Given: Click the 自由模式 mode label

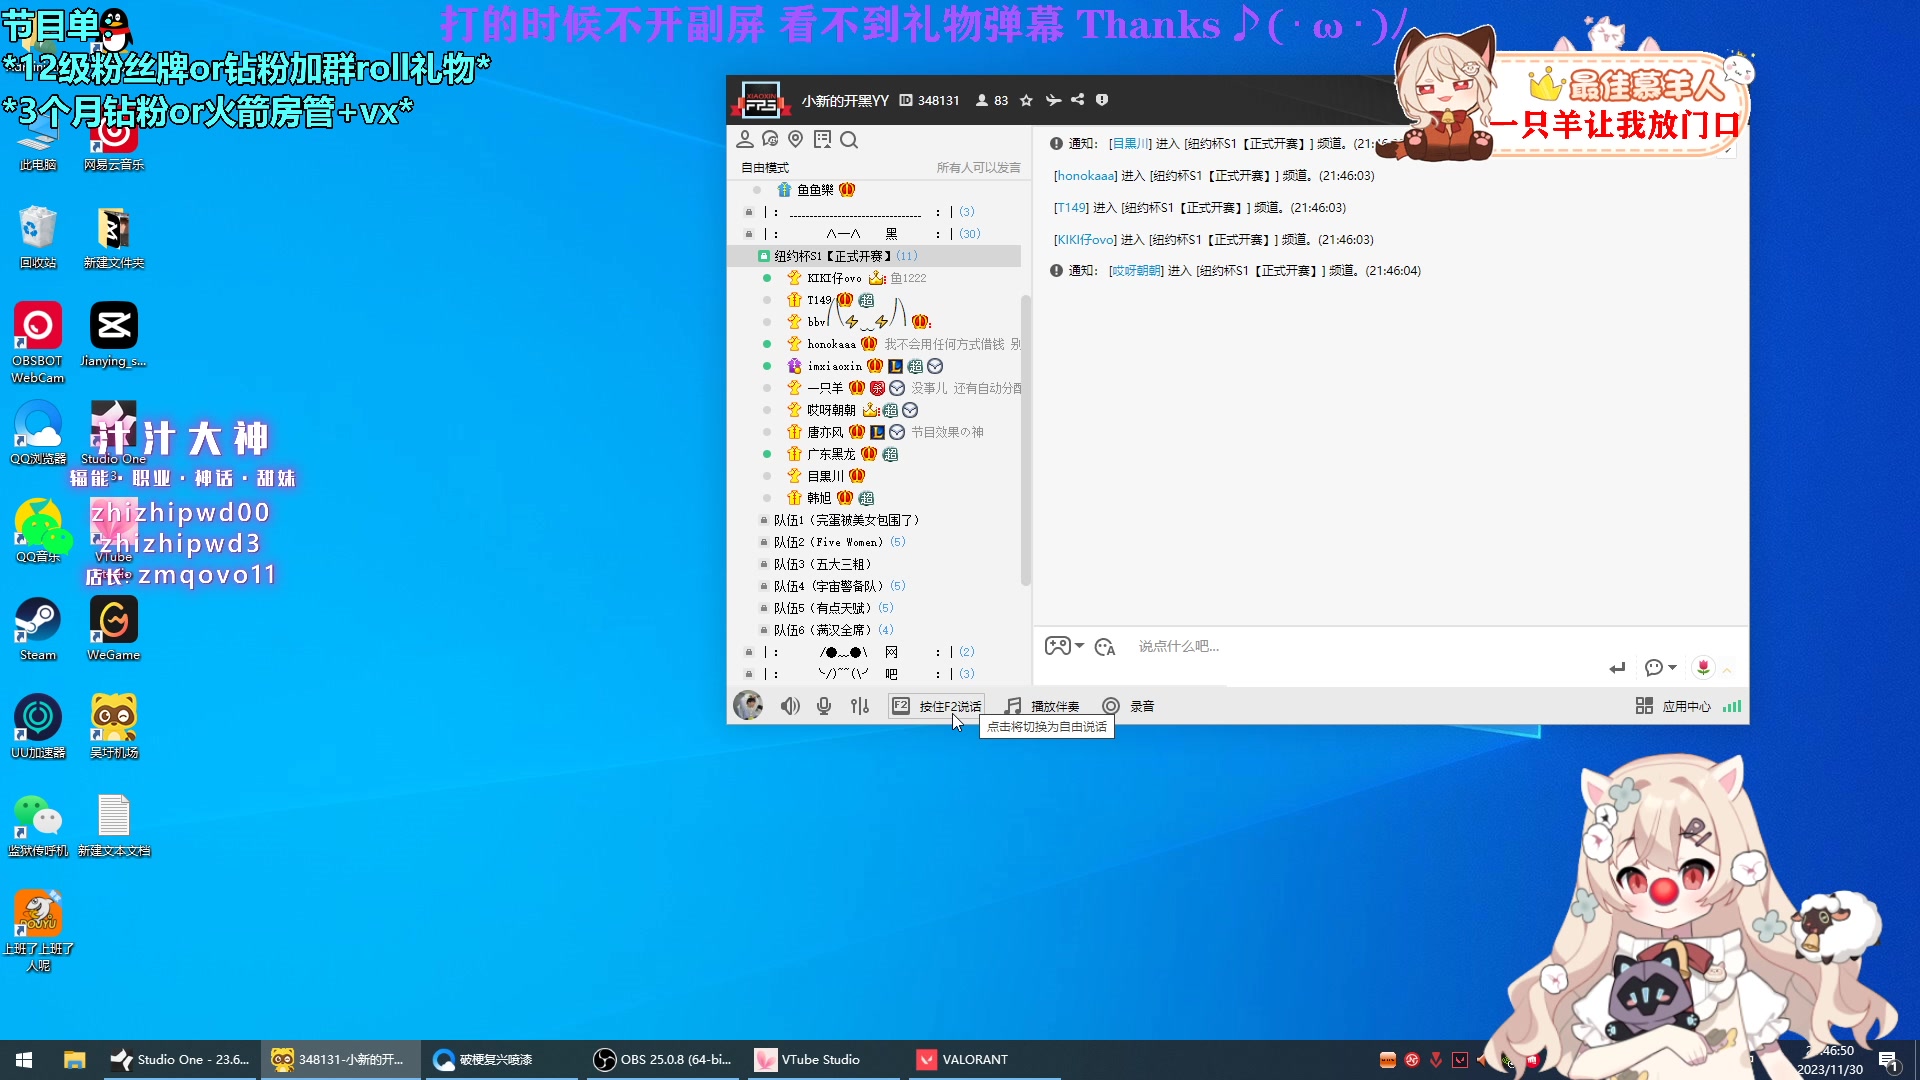Looking at the screenshot, I should 765,168.
